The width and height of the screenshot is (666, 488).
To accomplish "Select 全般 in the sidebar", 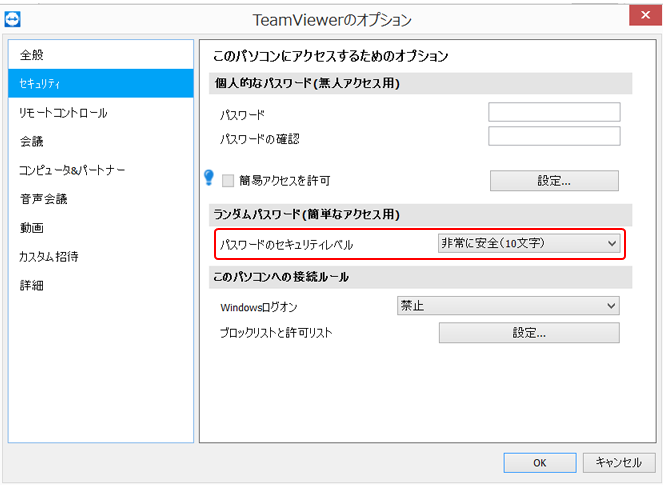I will pos(32,55).
